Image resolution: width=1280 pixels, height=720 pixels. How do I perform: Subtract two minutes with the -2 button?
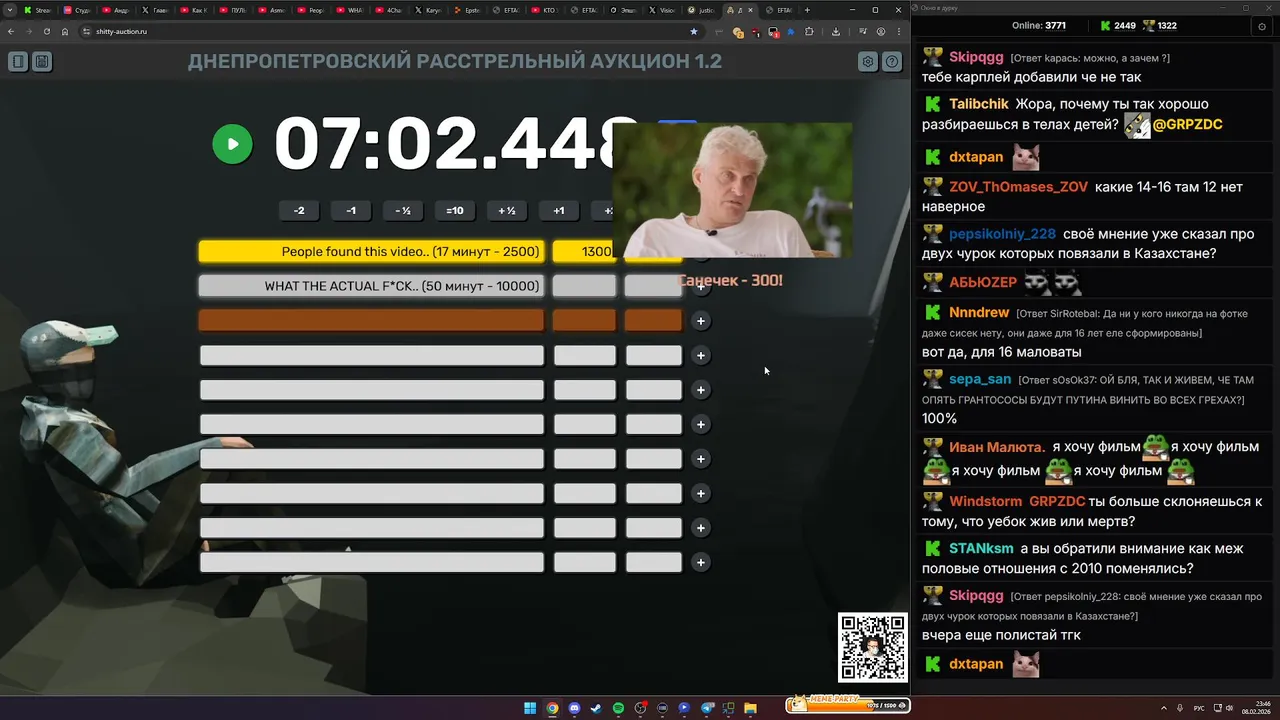(x=299, y=210)
